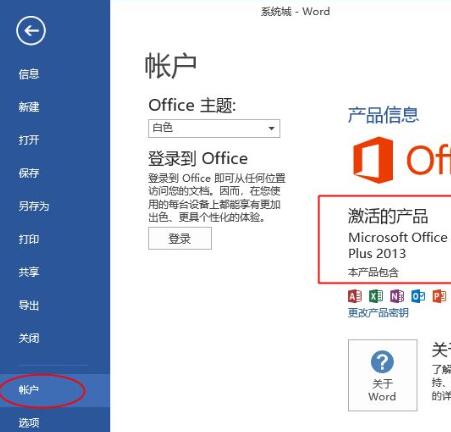Choose 保存 in the sidebar
The height and width of the screenshot is (432, 451).
point(29,173)
